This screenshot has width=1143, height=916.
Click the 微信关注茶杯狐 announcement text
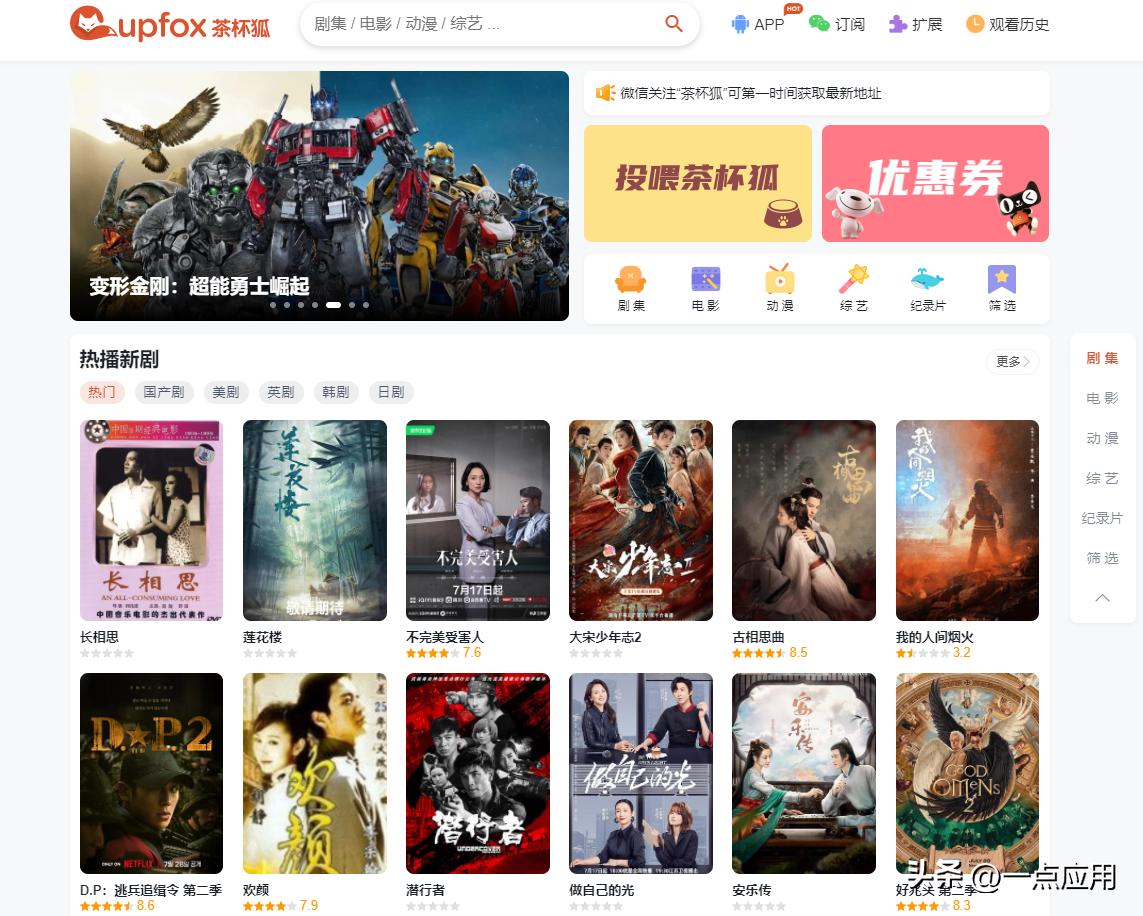click(751, 93)
